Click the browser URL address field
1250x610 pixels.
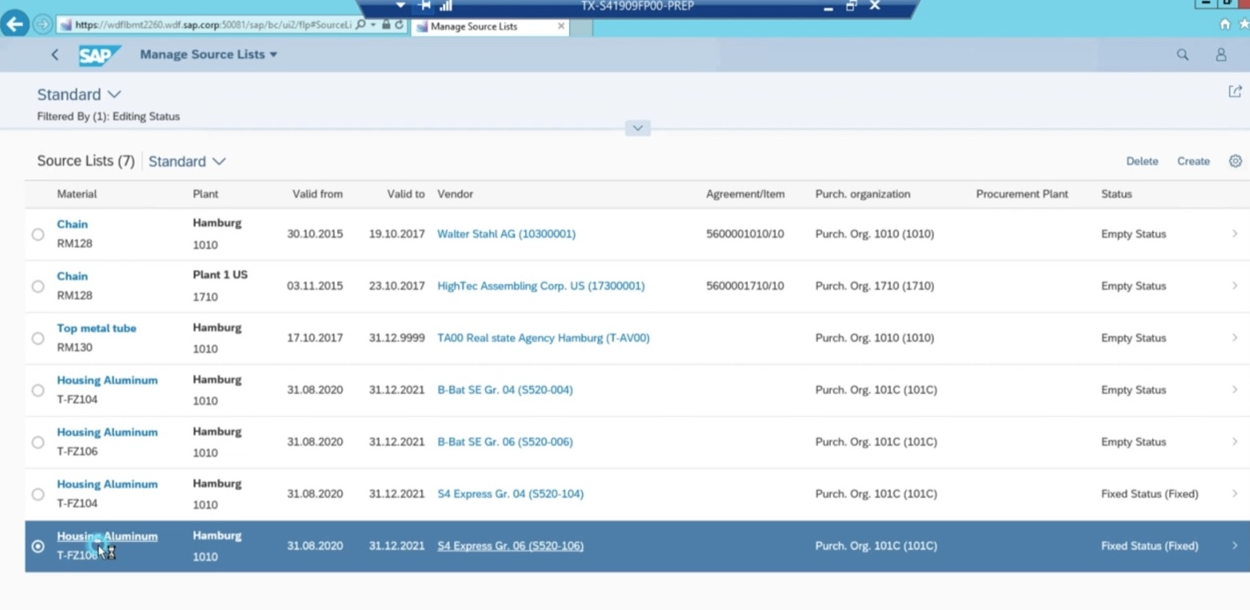coord(212,25)
